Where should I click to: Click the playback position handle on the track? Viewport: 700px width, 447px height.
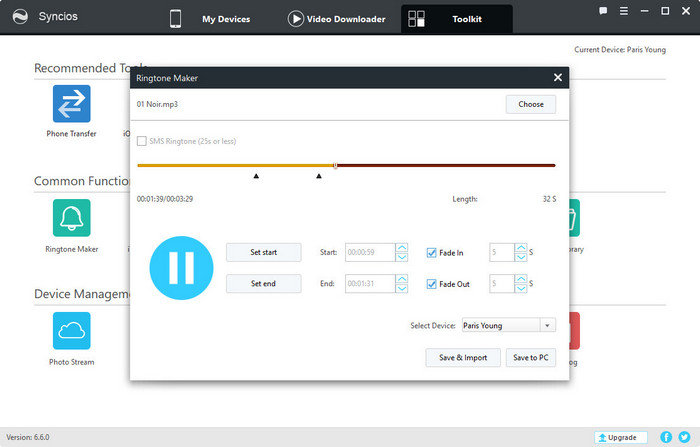[335, 166]
